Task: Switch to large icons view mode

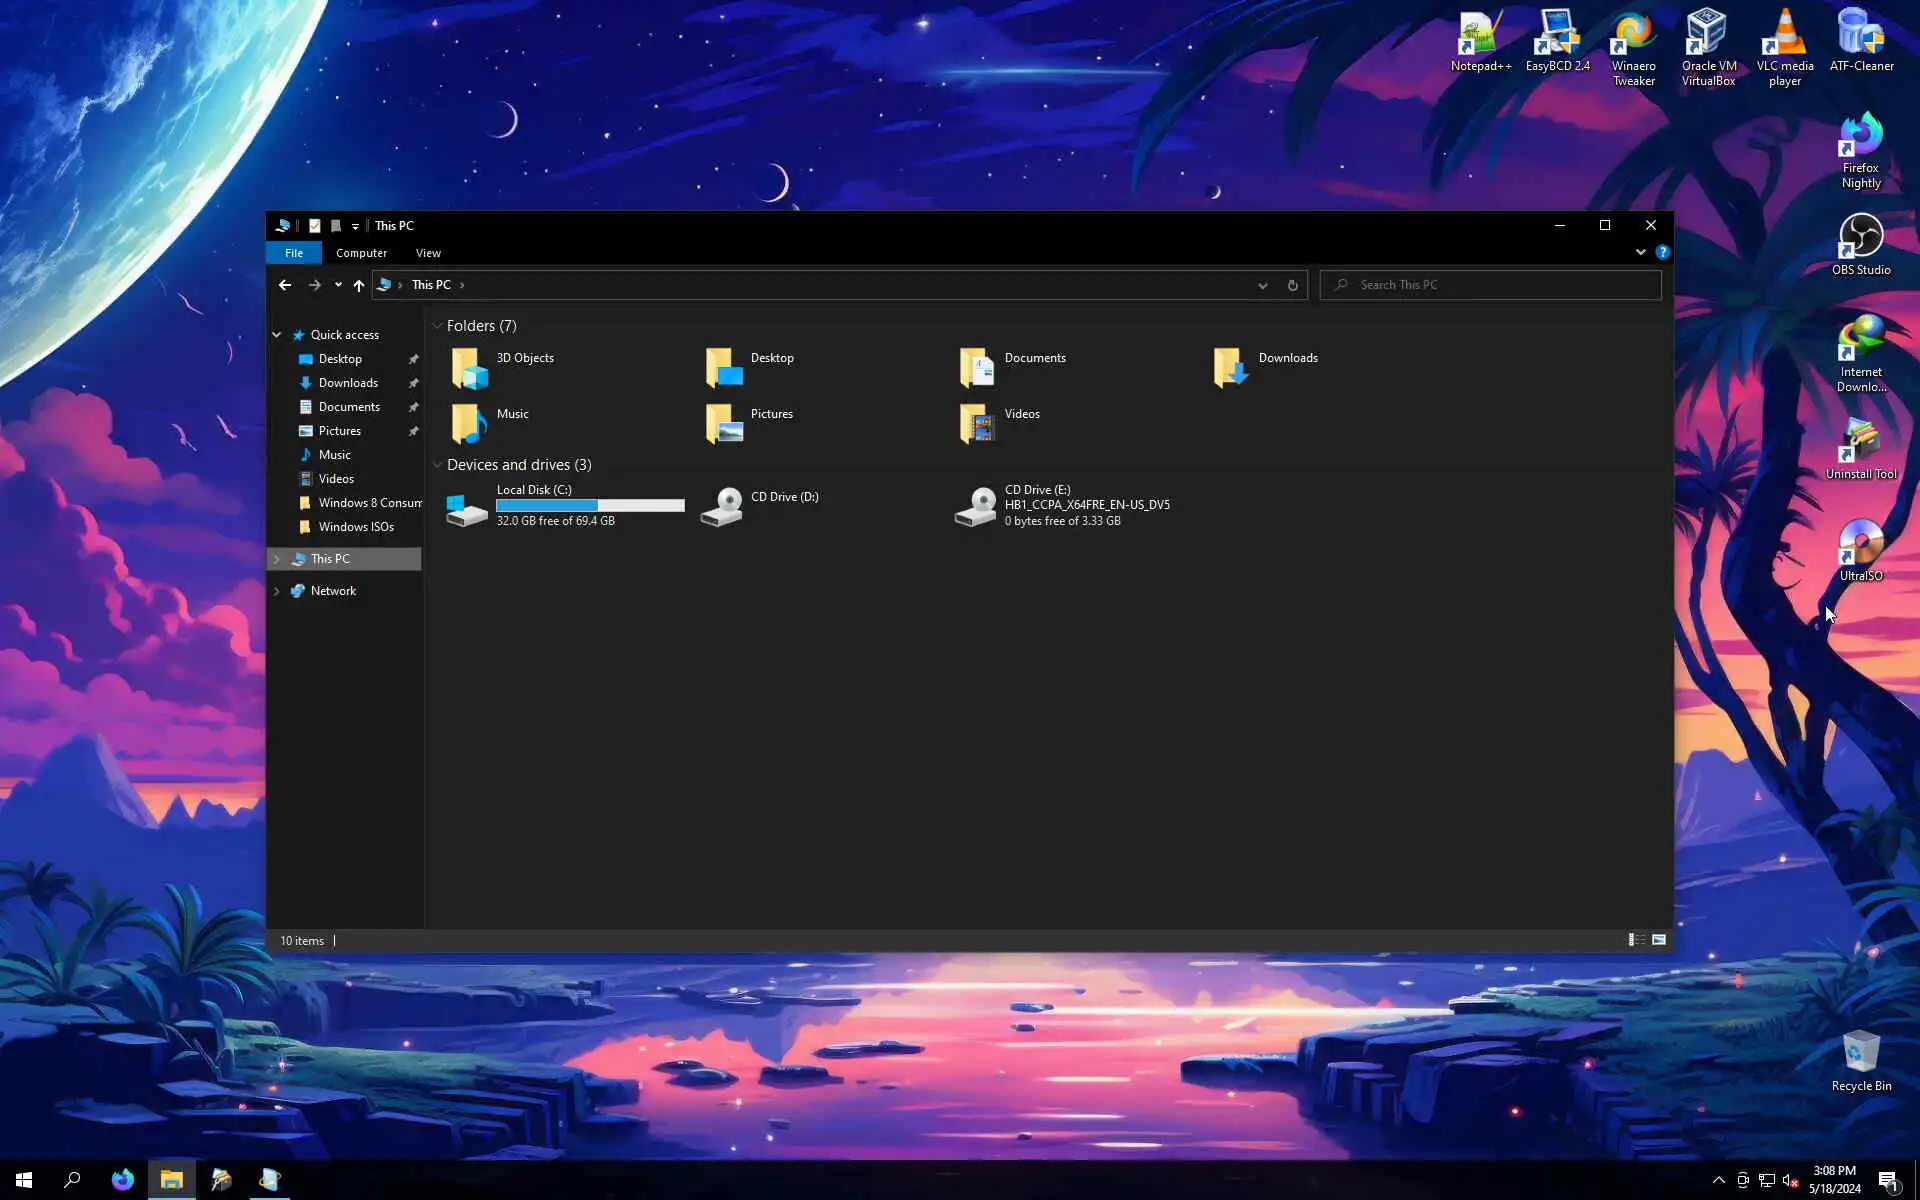Action: pos(1659,940)
